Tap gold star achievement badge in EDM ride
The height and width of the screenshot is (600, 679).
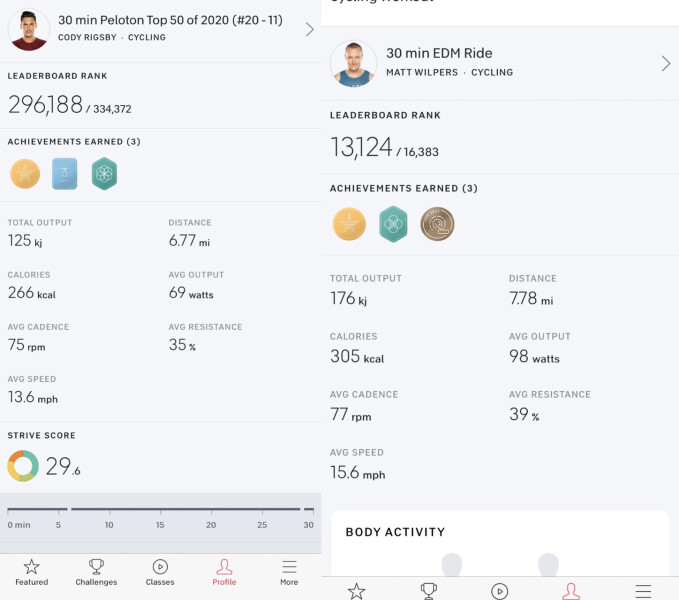pos(349,224)
